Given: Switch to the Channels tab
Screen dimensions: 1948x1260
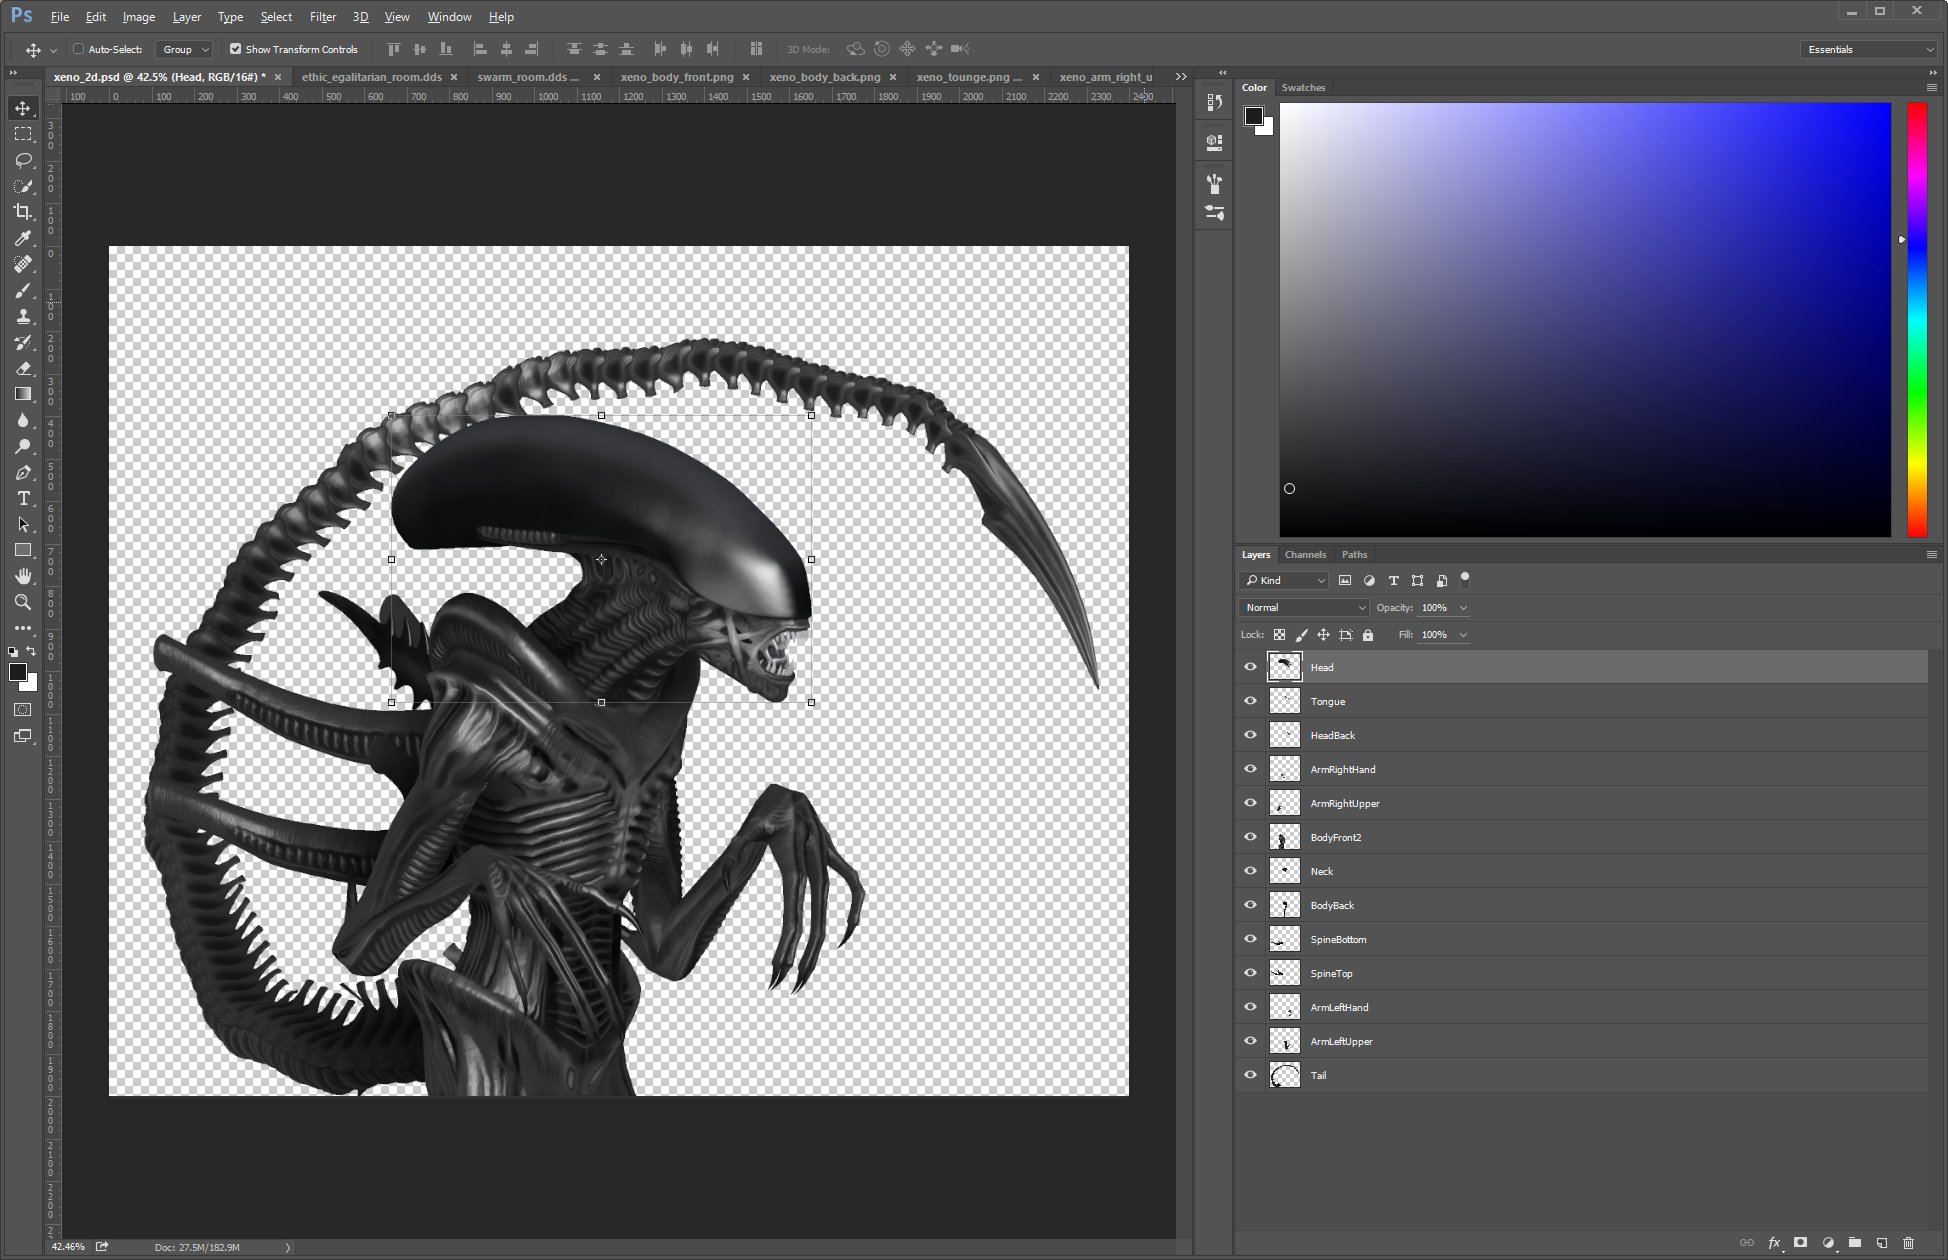Looking at the screenshot, I should click(1305, 554).
